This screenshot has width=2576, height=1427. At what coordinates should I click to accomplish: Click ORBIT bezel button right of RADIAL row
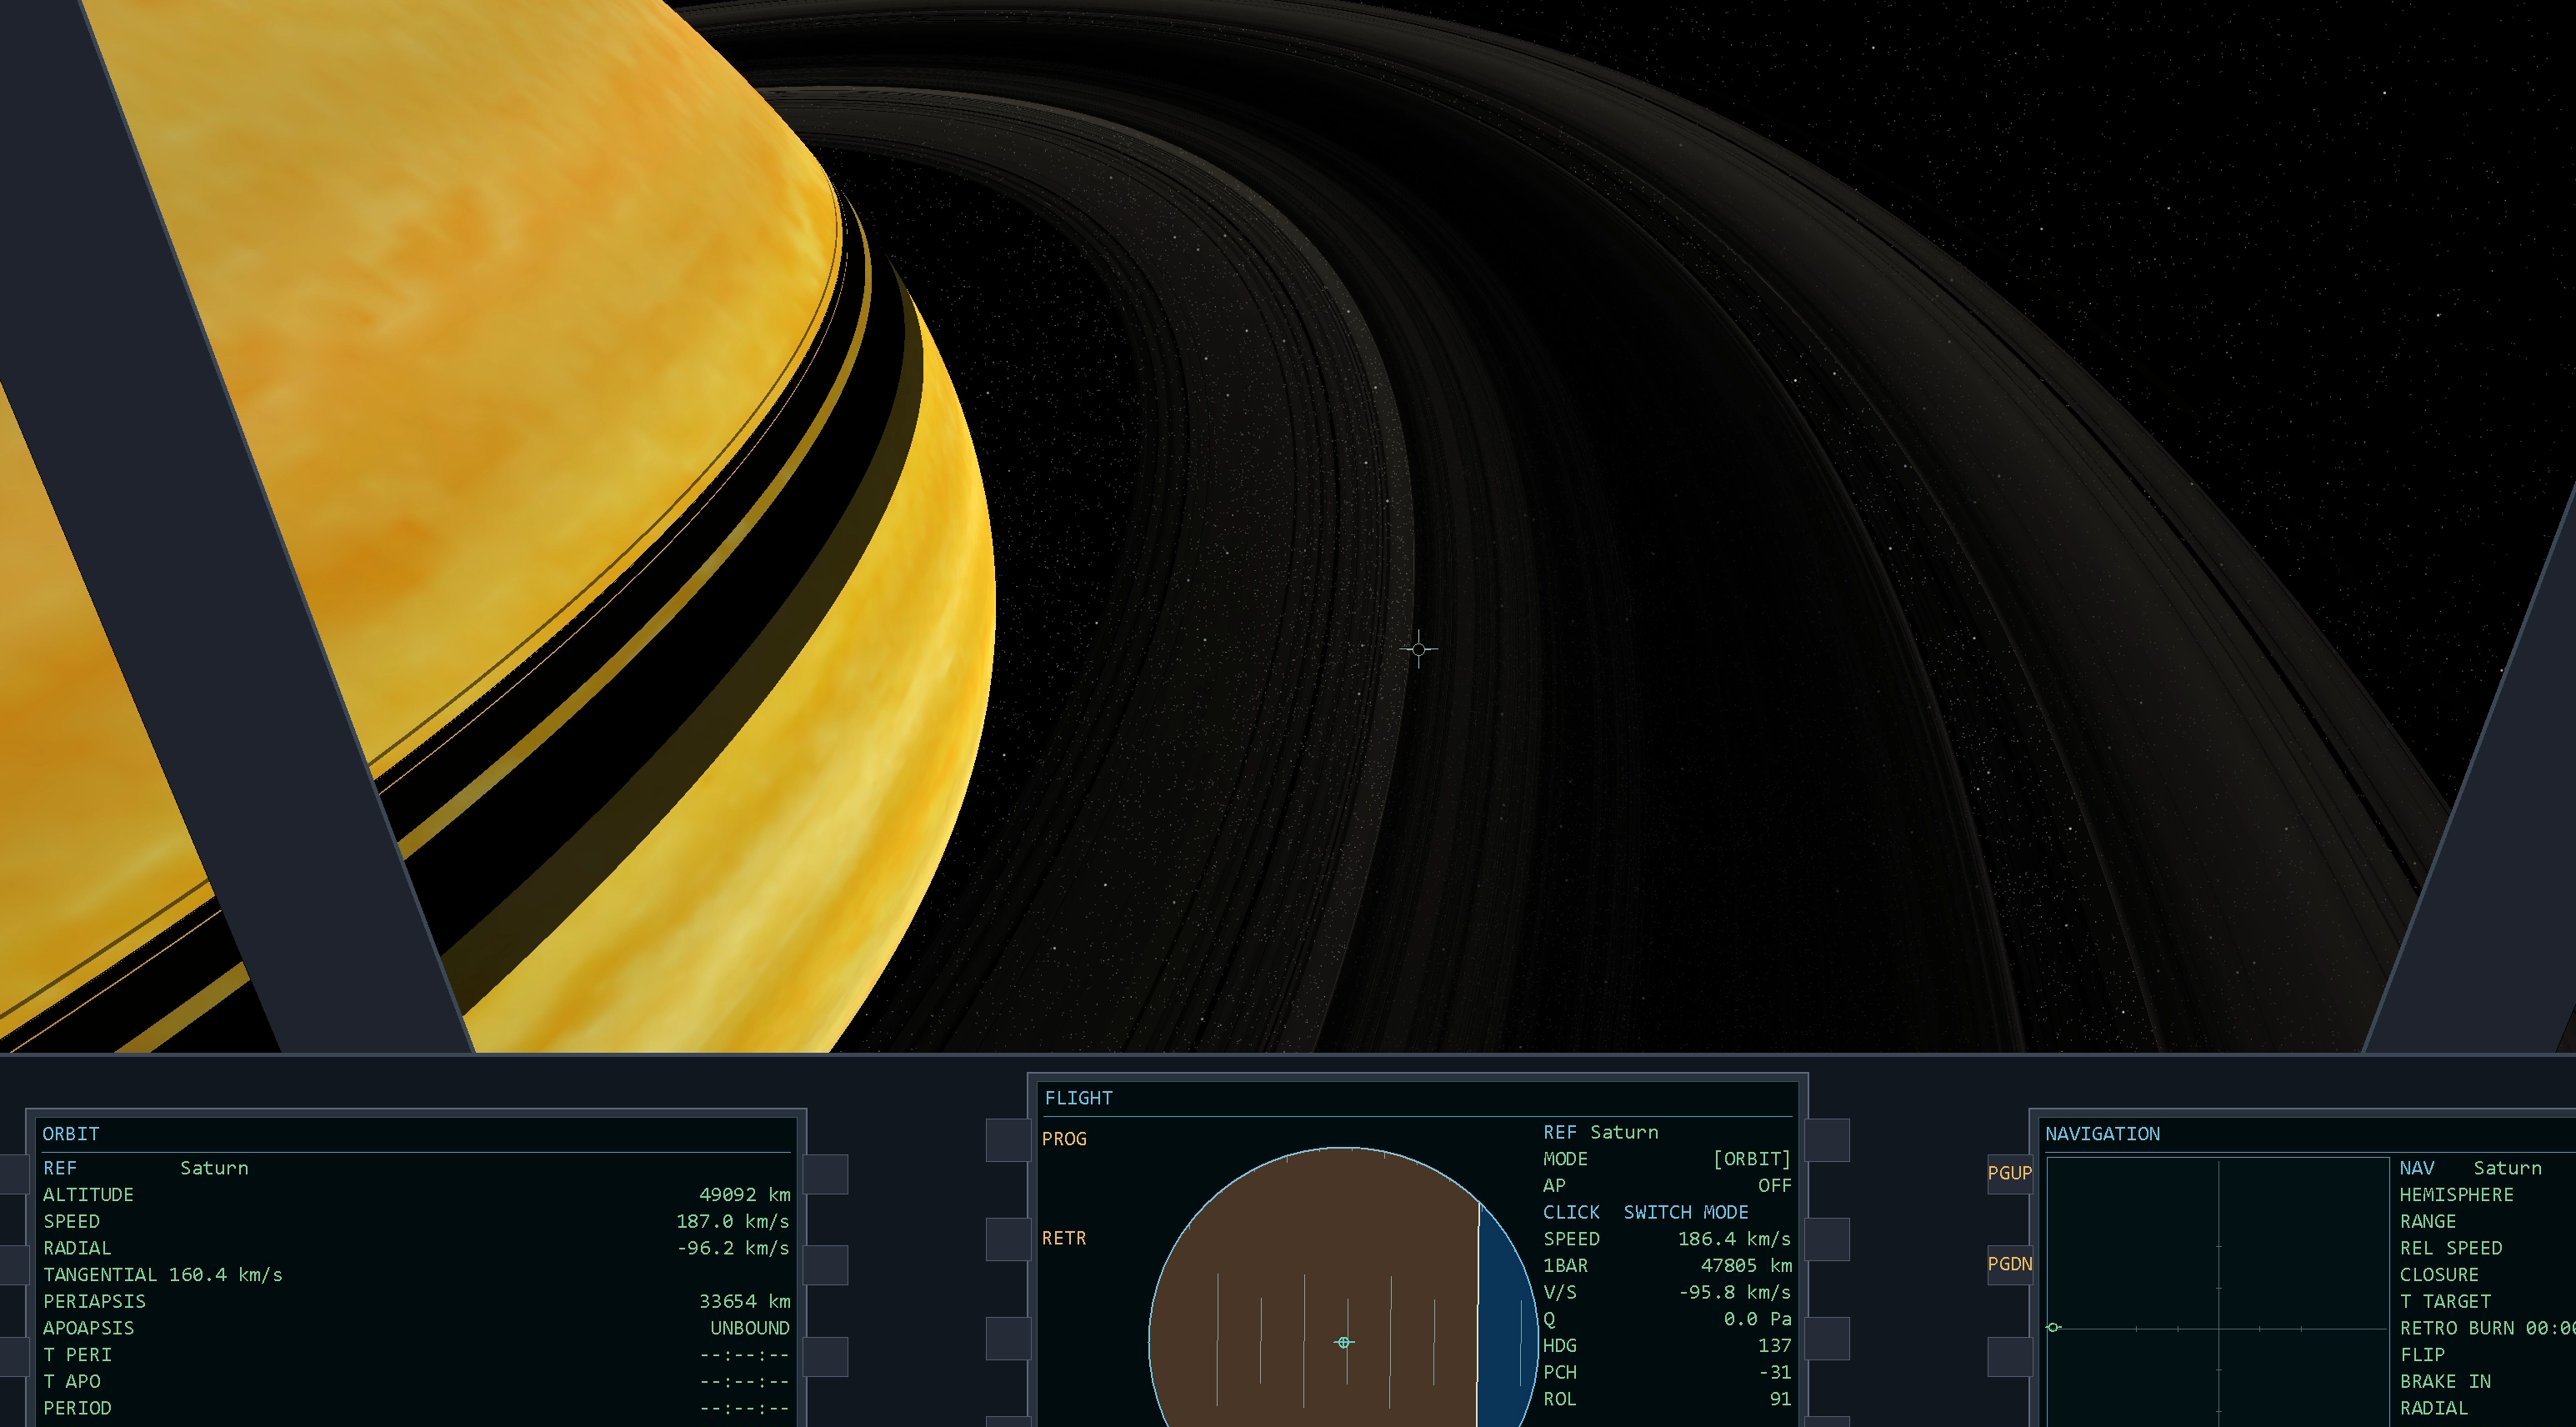826,1265
